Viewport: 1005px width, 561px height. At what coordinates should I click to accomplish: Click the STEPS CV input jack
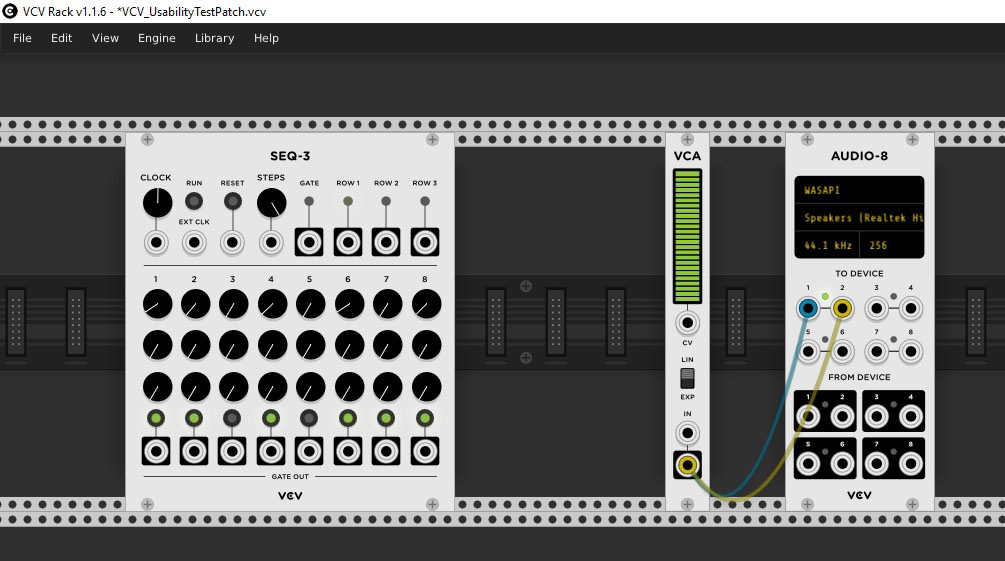pyautogui.click(x=271, y=243)
